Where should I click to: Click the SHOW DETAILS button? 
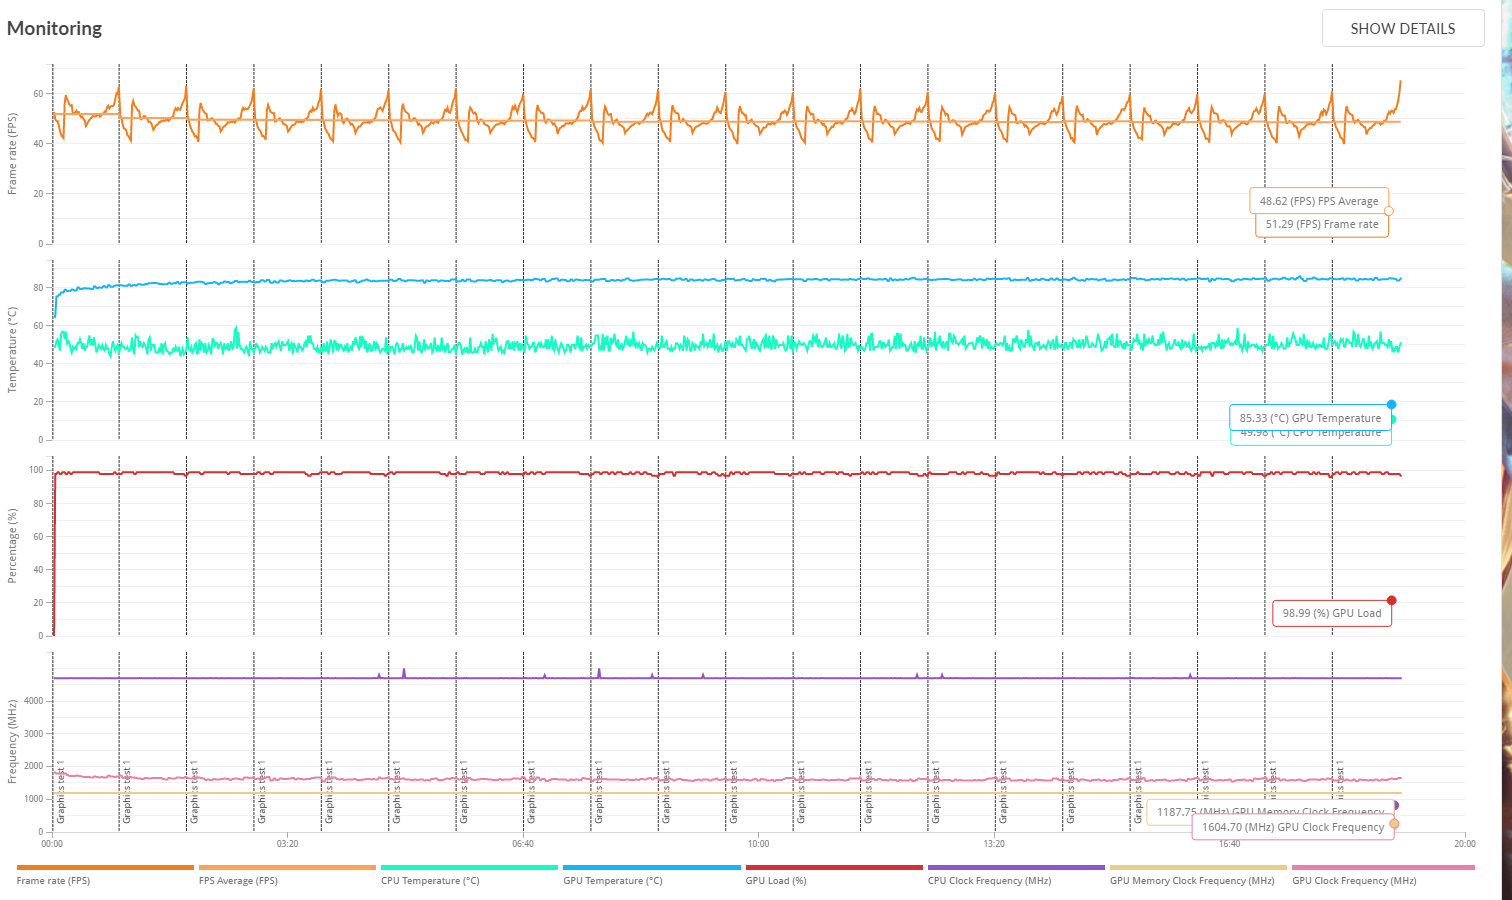point(1403,28)
